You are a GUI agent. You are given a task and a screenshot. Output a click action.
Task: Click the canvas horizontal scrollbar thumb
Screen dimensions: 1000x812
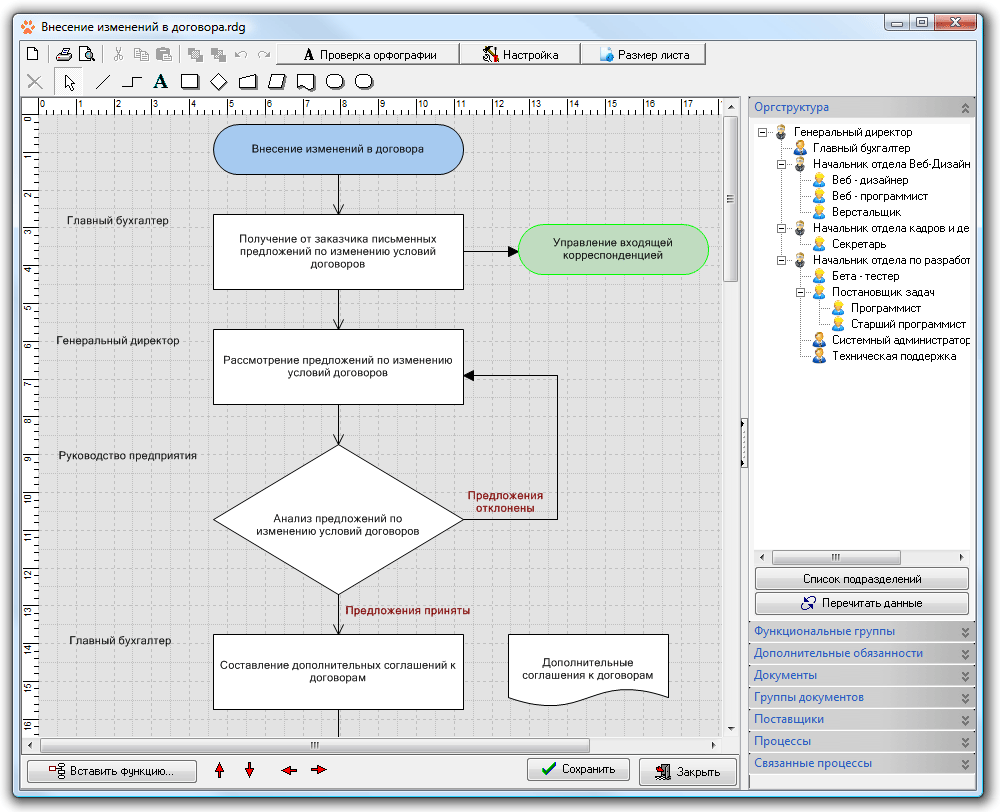(315, 745)
